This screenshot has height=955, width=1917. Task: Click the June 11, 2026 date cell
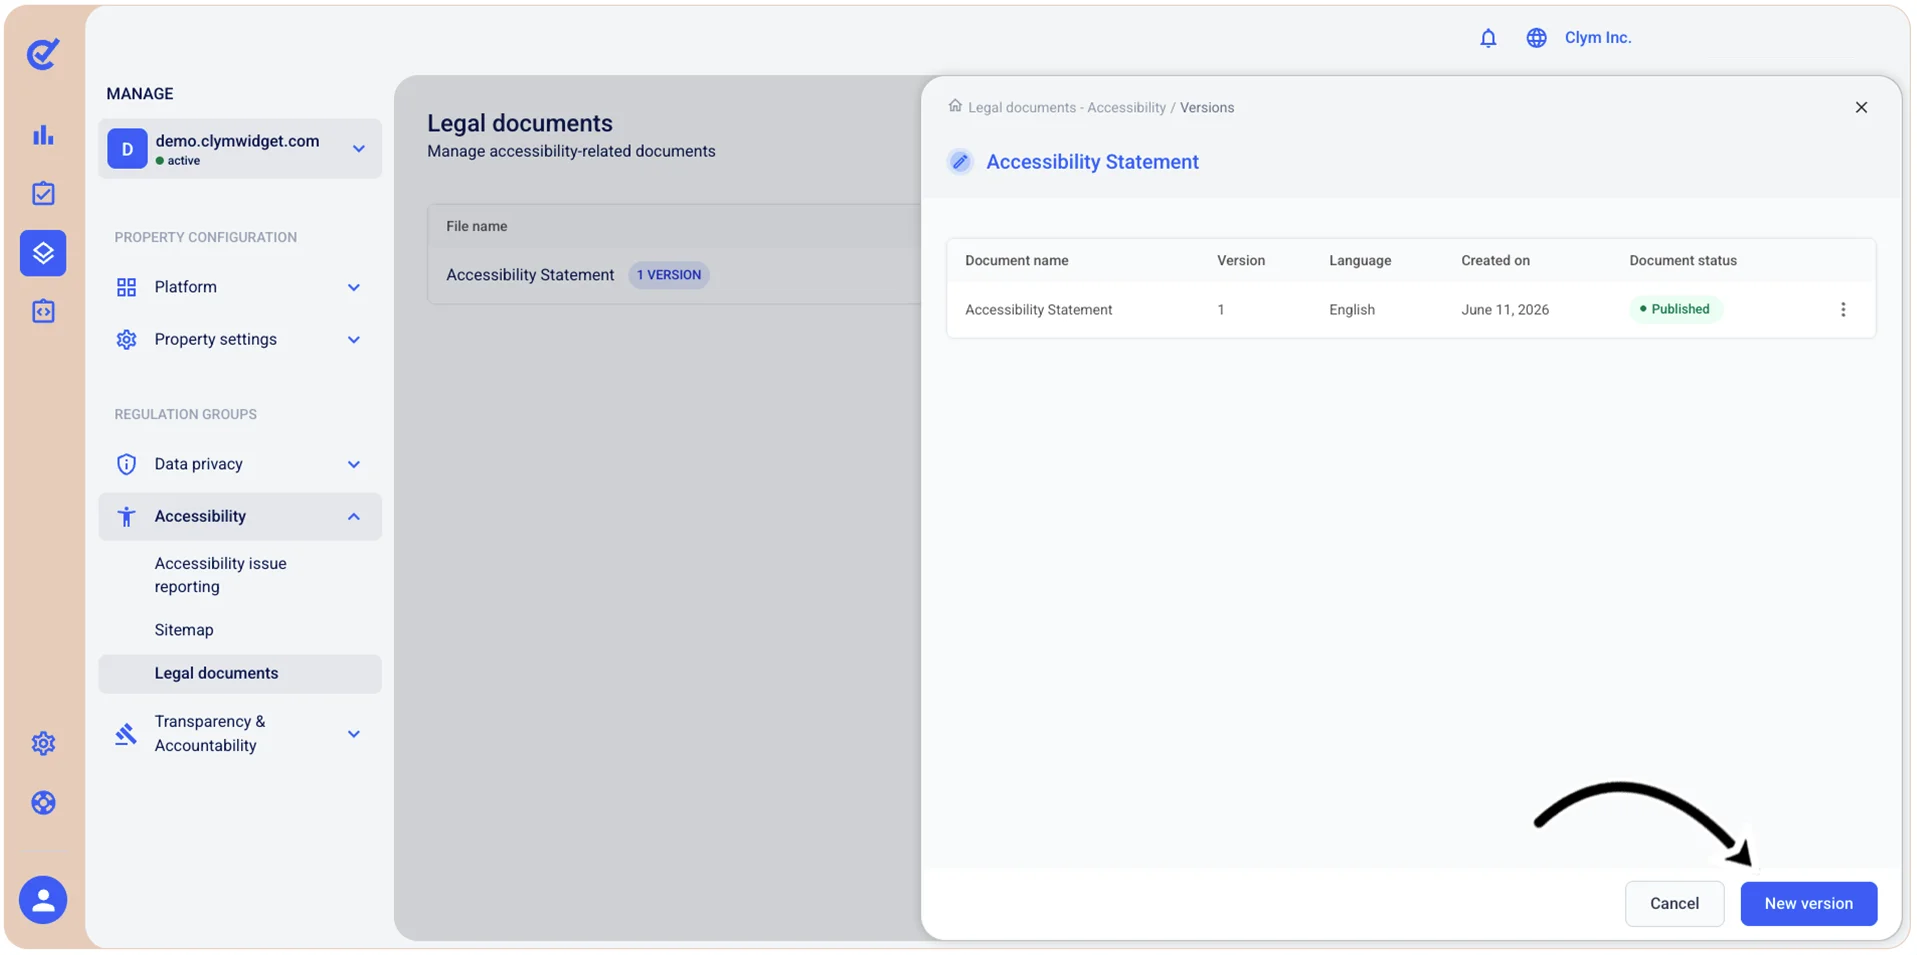pos(1505,310)
